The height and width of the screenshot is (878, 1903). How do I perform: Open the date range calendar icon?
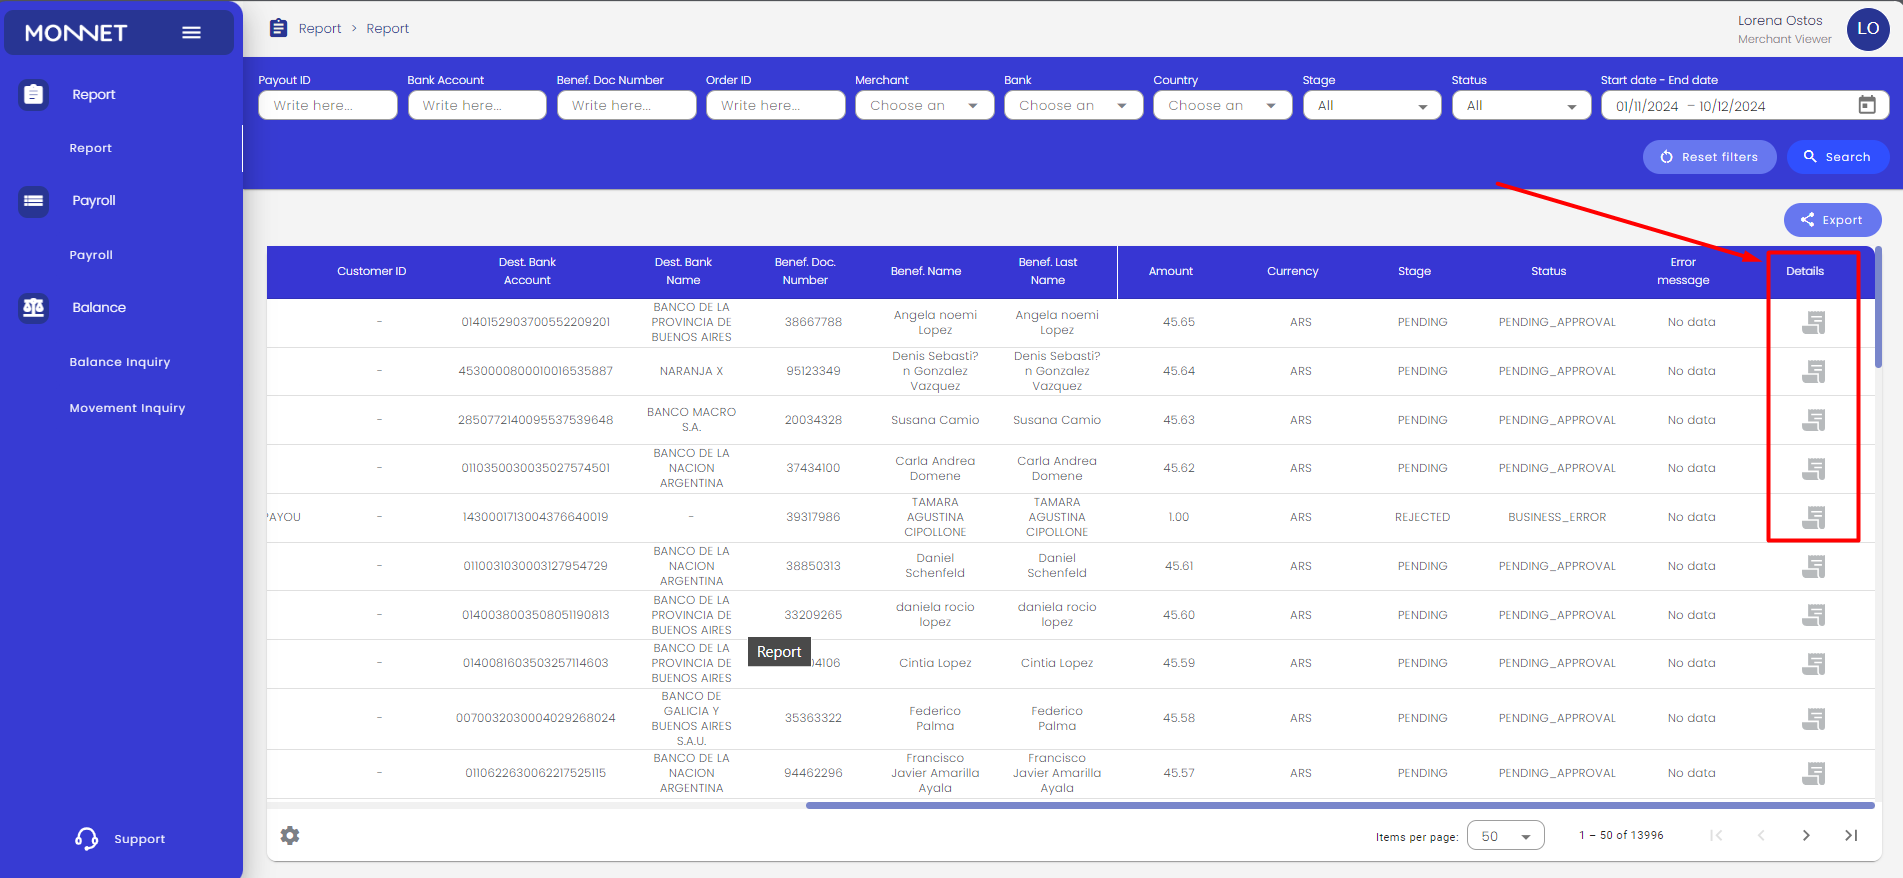(1866, 105)
